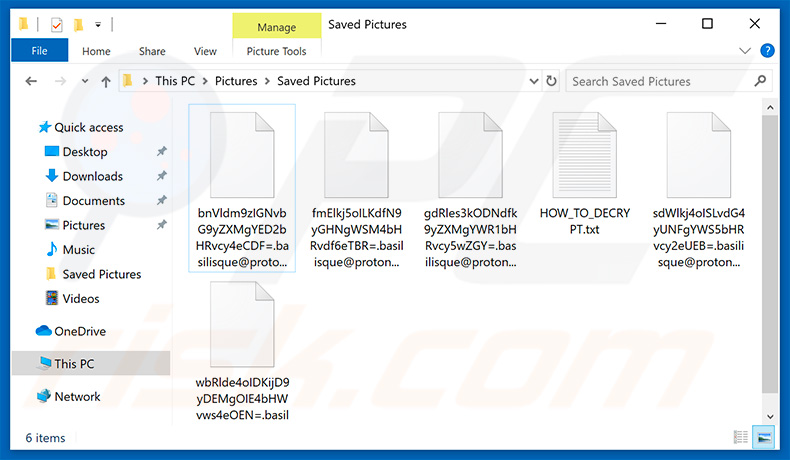Open Customize Quick Access Toolbar dropdown
Screen dimensions: 790x460
(x=98, y=24)
